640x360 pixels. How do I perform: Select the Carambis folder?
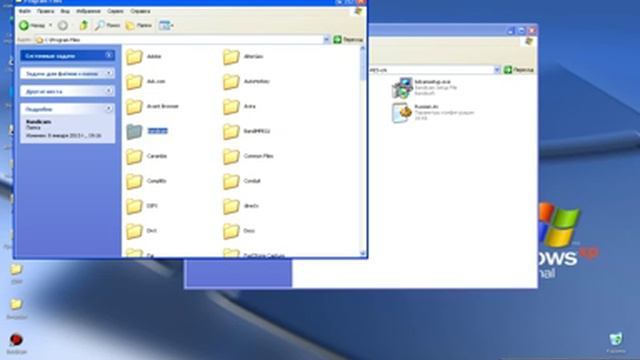point(146,156)
